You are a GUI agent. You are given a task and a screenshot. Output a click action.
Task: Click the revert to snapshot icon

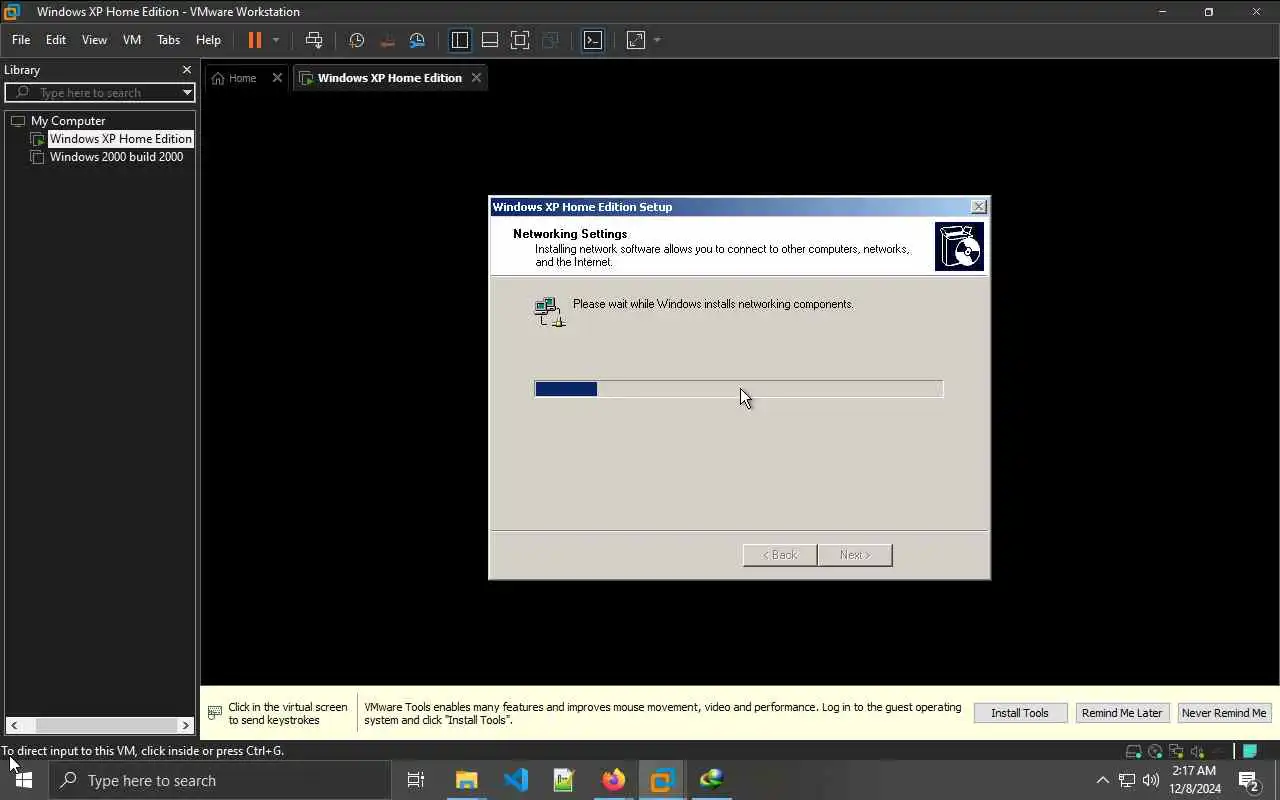click(x=387, y=40)
